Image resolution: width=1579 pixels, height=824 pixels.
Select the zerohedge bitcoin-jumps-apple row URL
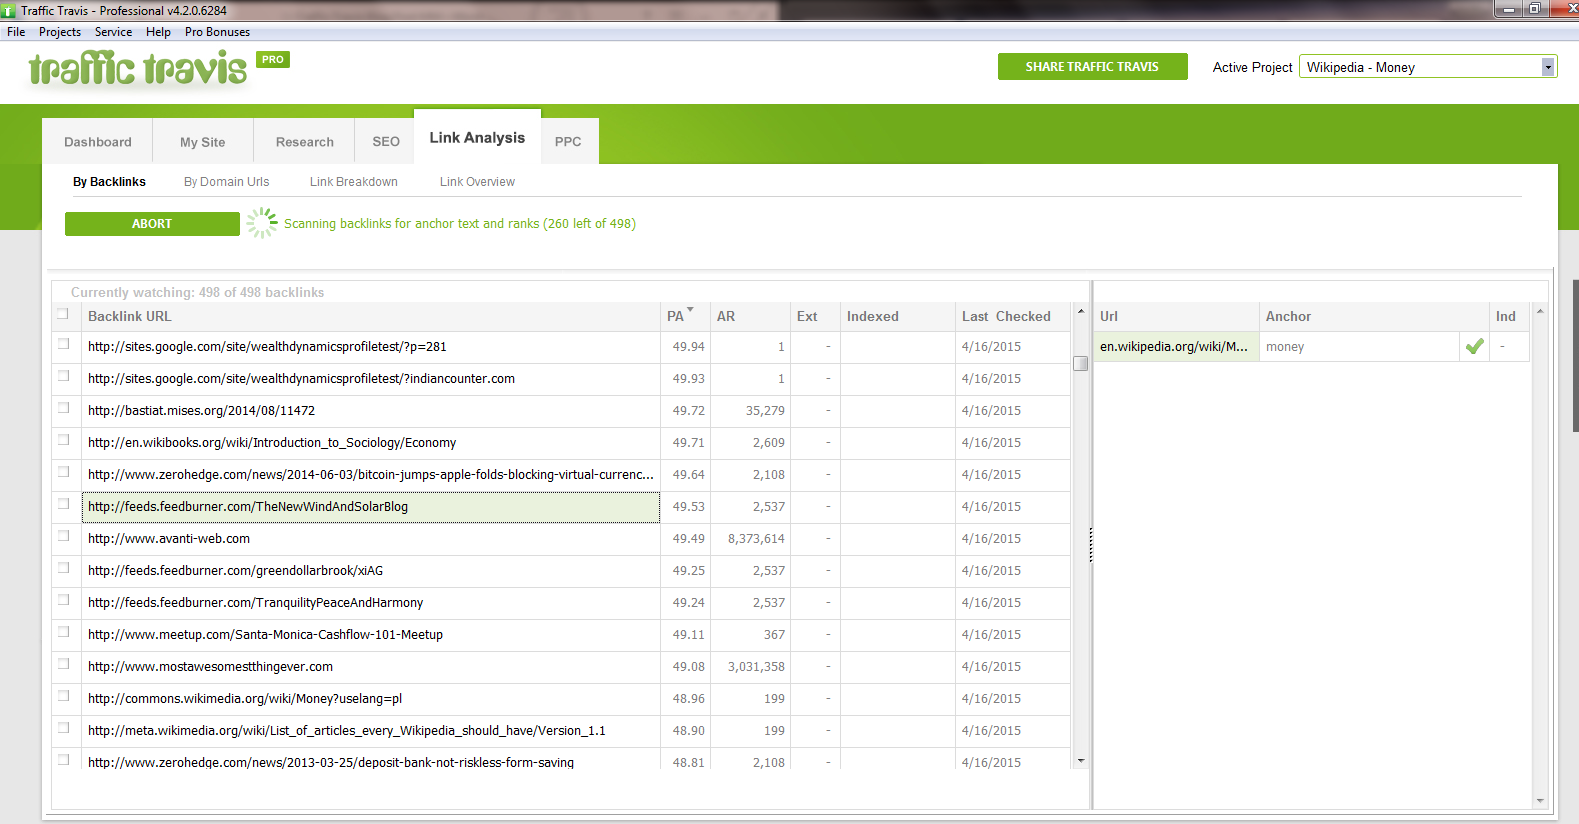pyautogui.click(x=370, y=475)
